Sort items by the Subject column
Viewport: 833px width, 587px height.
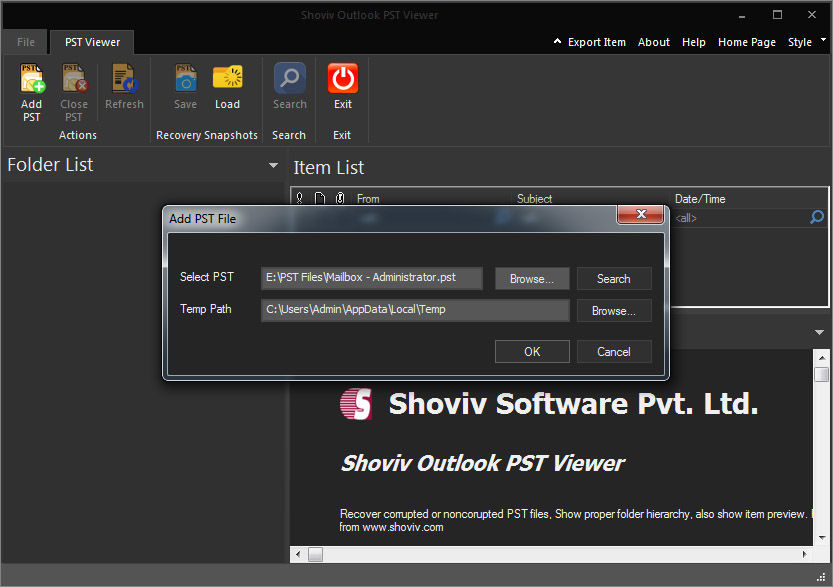coord(534,199)
